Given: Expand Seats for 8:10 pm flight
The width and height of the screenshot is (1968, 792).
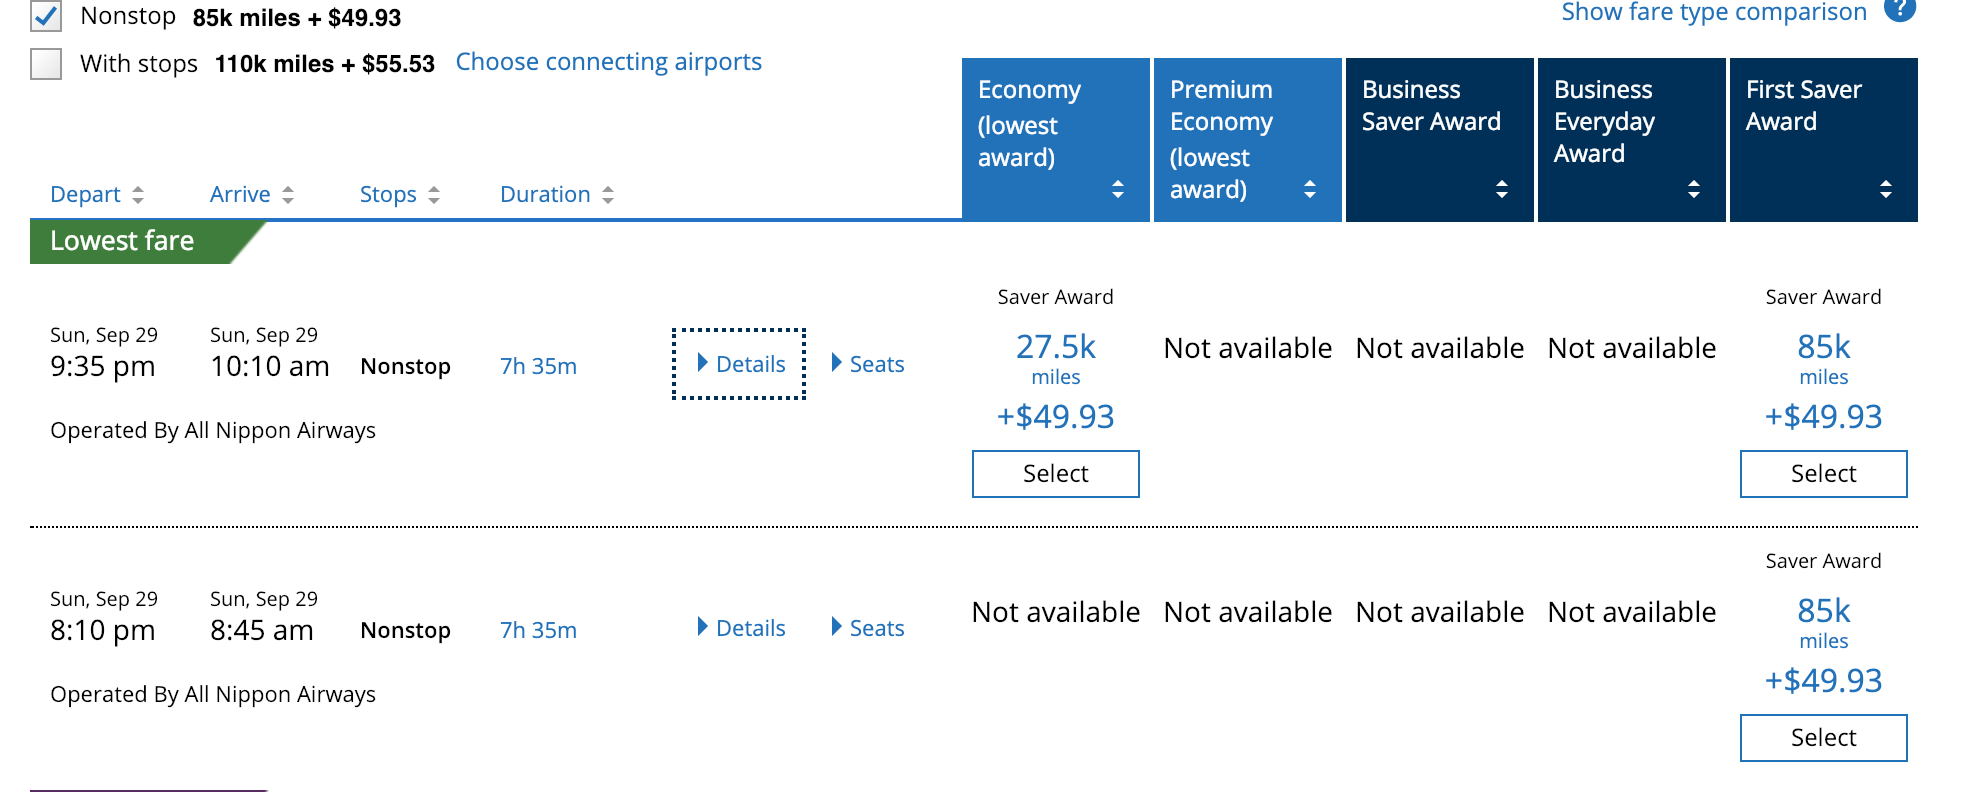Looking at the screenshot, I should point(867,628).
